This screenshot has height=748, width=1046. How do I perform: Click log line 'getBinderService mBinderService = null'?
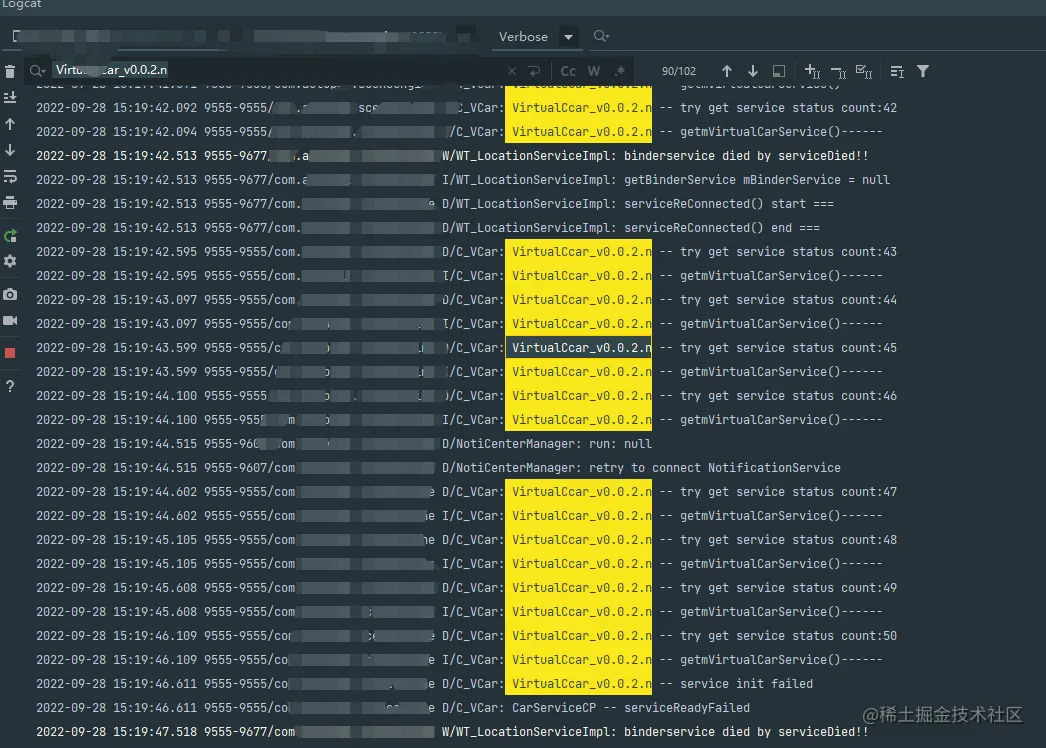(x=463, y=179)
